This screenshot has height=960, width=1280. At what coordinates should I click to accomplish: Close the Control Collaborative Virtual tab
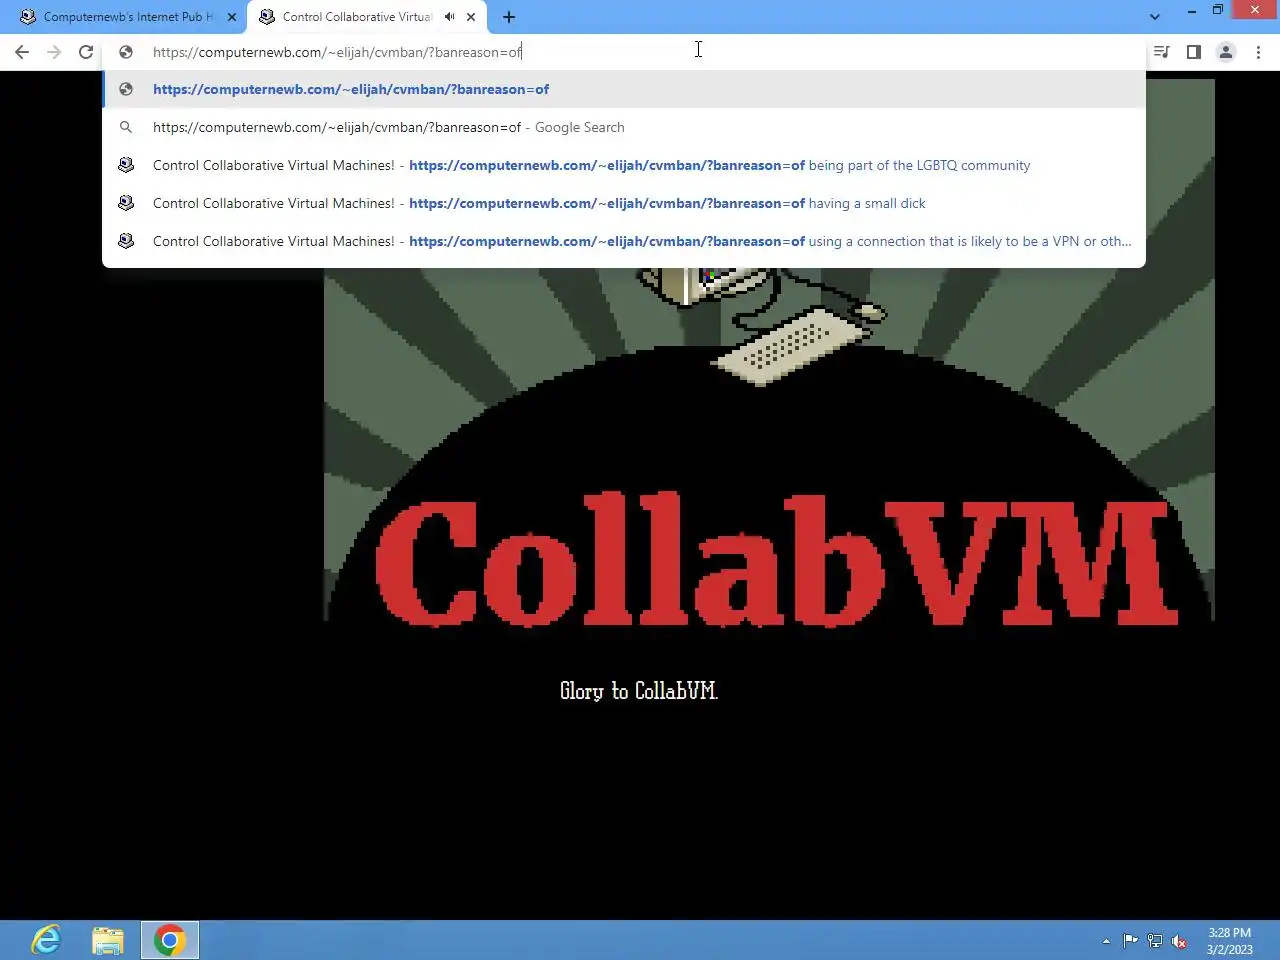471,17
